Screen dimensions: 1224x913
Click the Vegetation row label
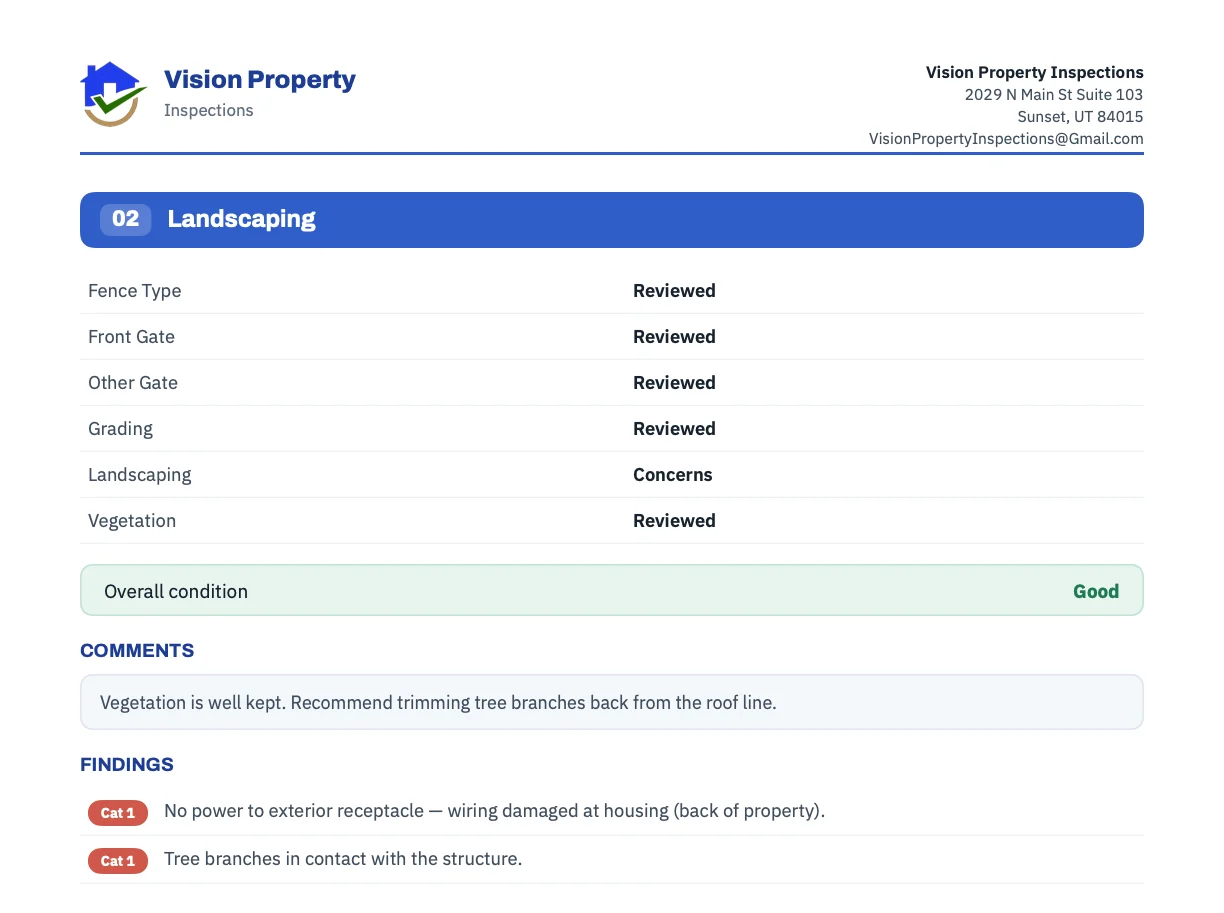132,521
